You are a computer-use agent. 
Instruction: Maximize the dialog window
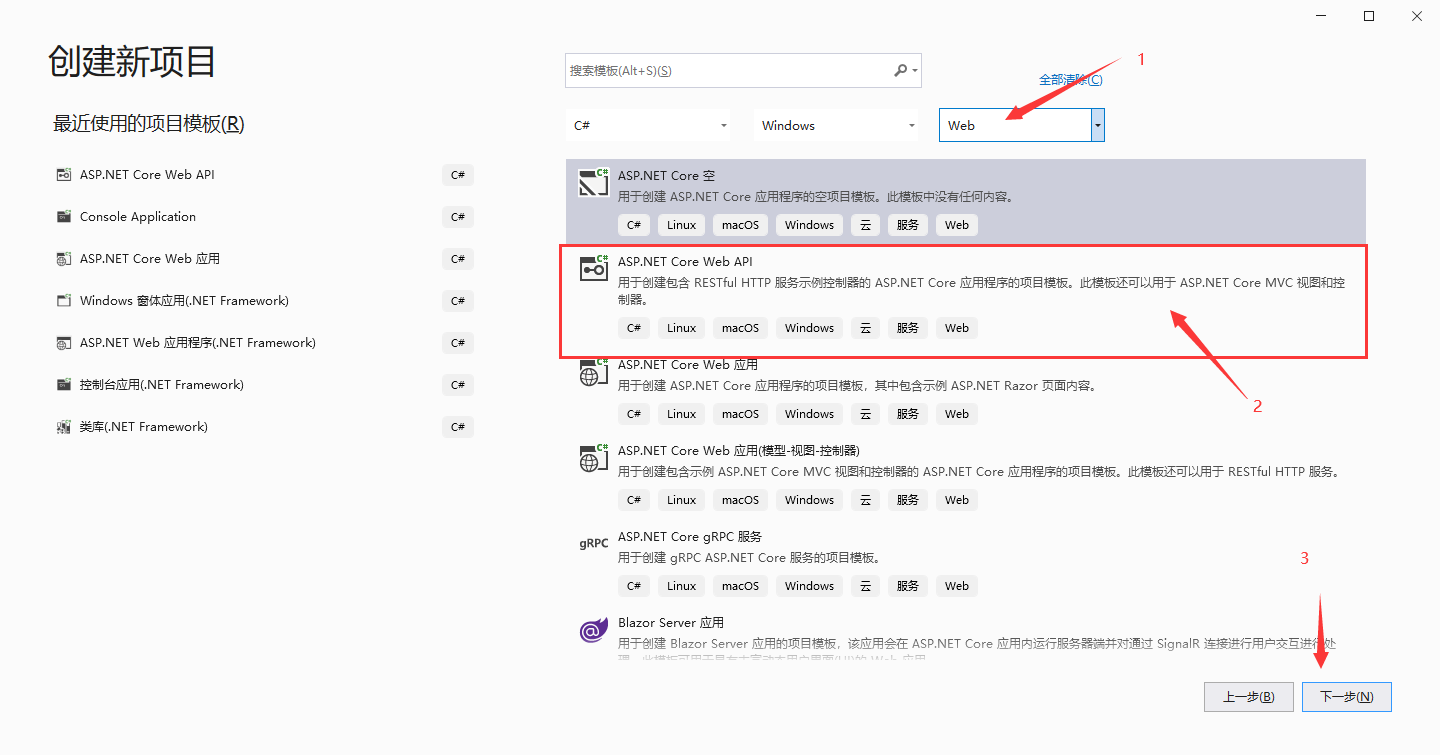(x=1369, y=16)
